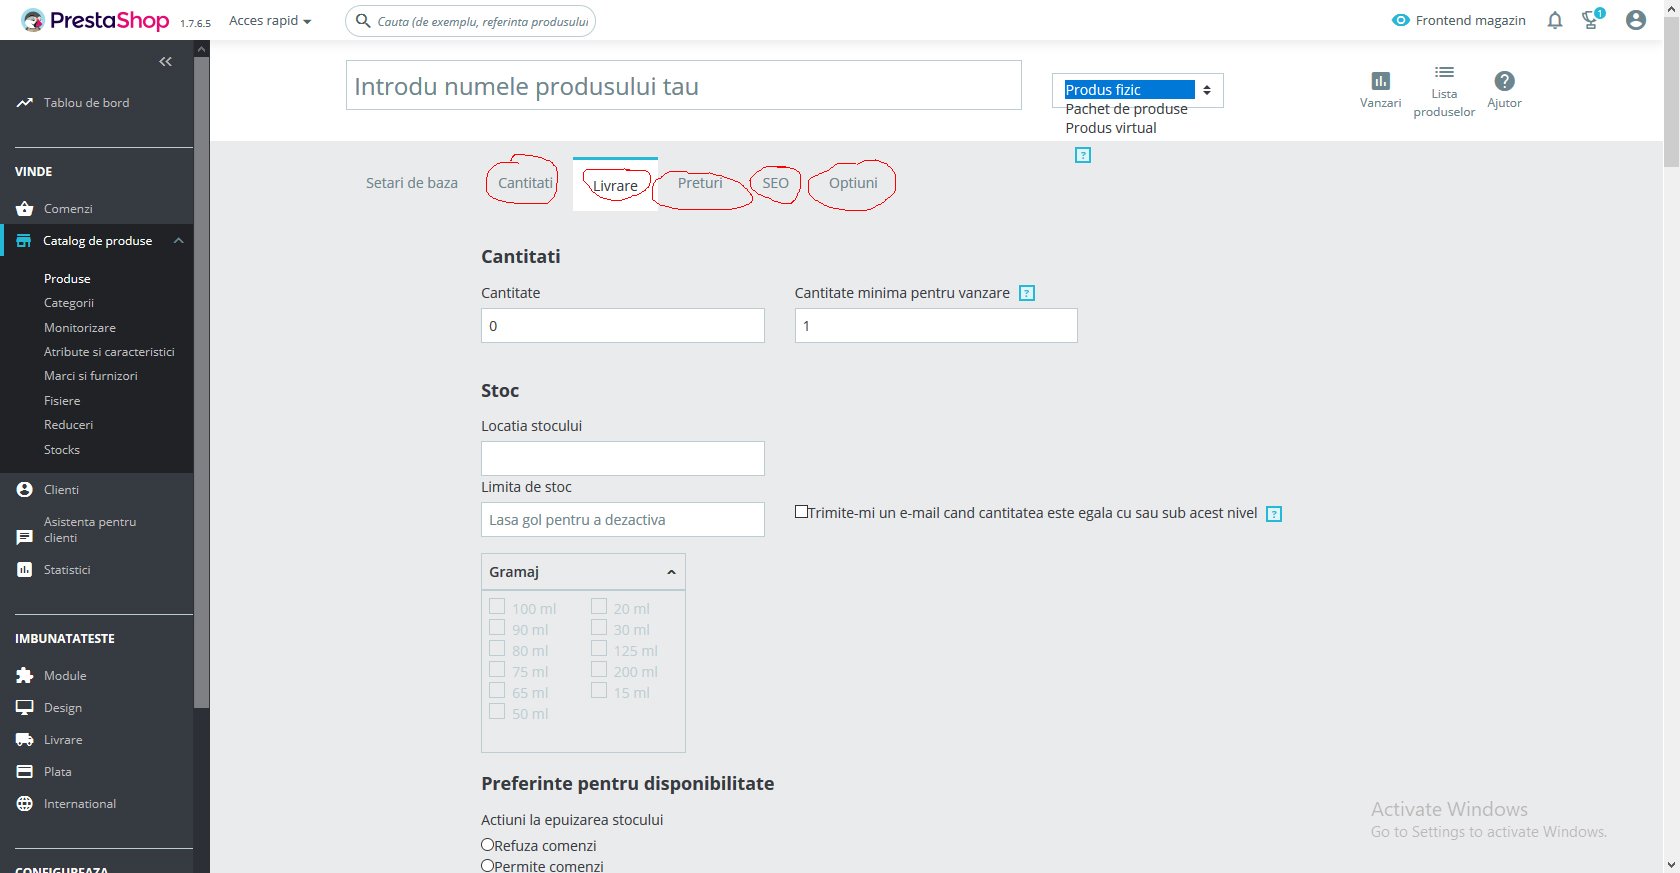Open the product type dropdown Produs fizic

pyautogui.click(x=1138, y=90)
